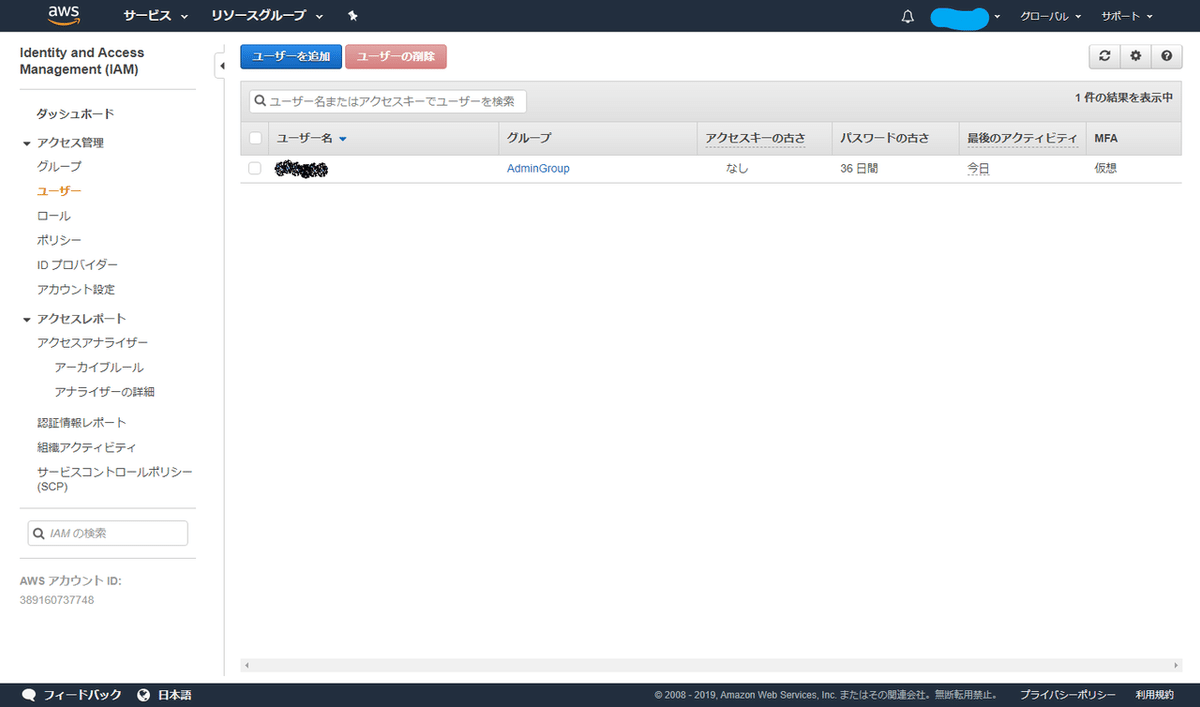
Task: Click the ユーザーを追加 button
Action: tap(291, 57)
